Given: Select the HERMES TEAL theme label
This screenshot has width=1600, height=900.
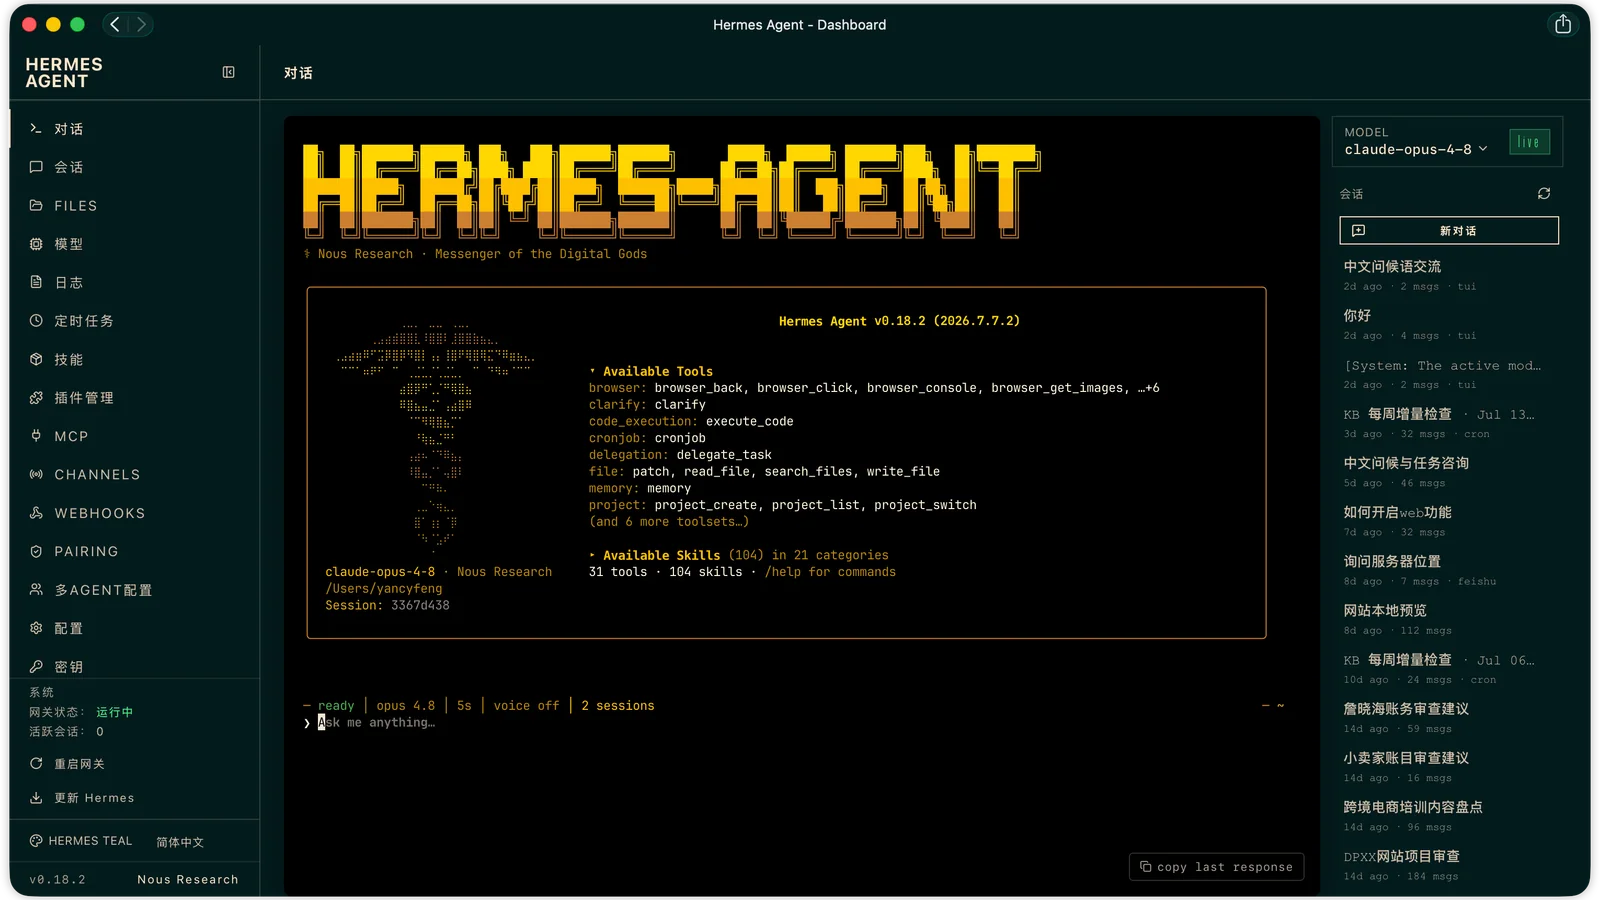Looking at the screenshot, I should click(90, 841).
